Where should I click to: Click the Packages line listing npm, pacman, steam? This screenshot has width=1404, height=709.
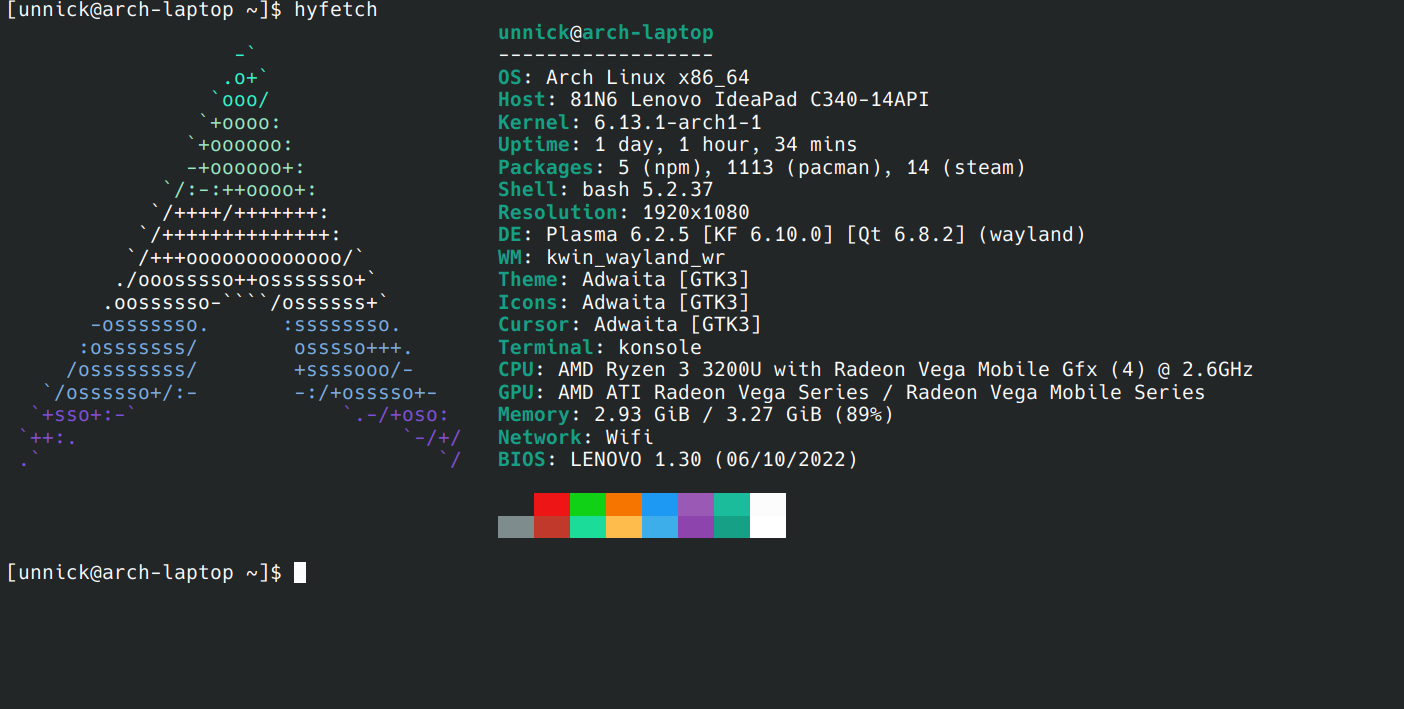click(x=762, y=168)
